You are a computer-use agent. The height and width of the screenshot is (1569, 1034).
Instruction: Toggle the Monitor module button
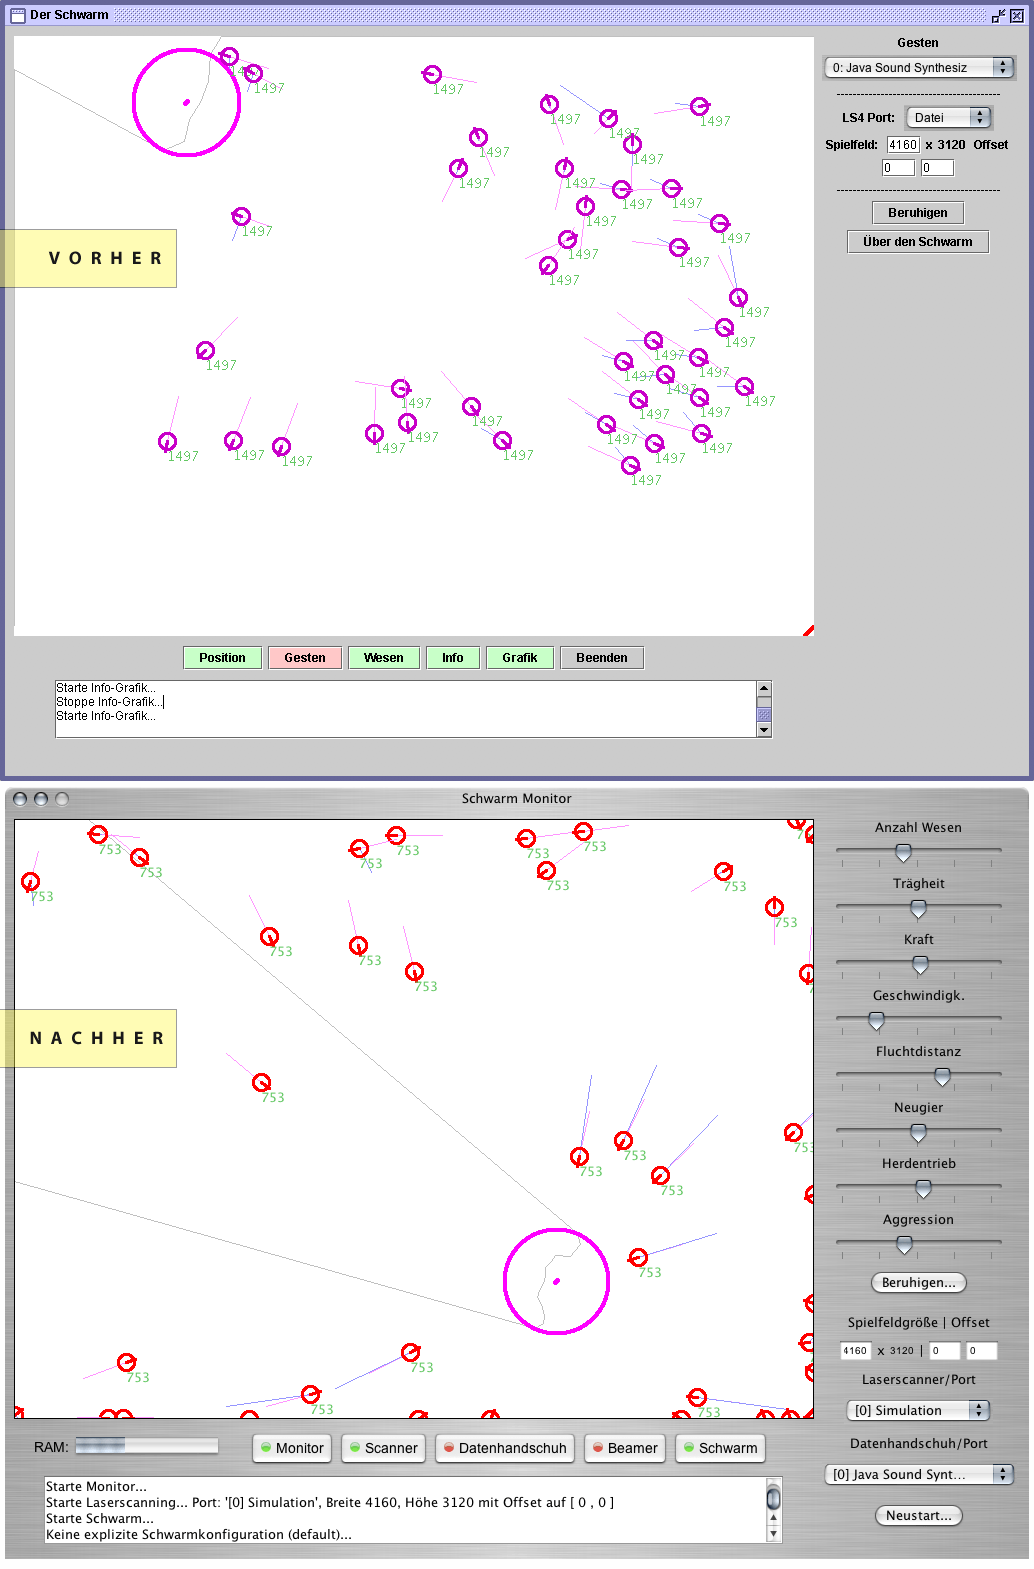pos(292,1448)
